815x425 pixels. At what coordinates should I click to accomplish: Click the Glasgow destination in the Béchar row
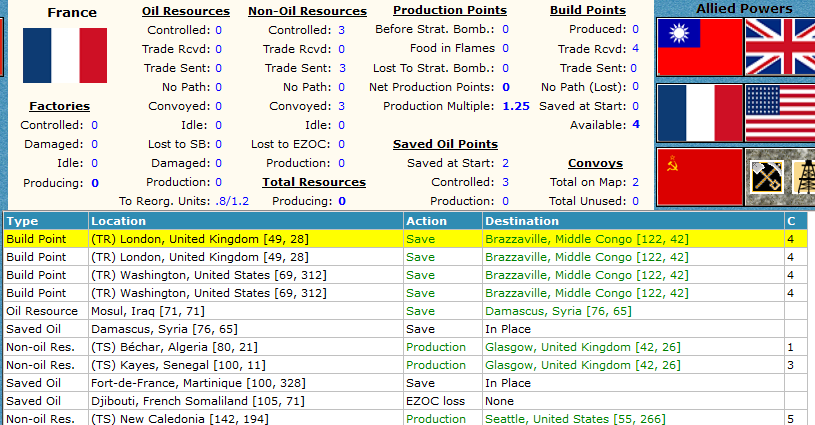[583, 347]
